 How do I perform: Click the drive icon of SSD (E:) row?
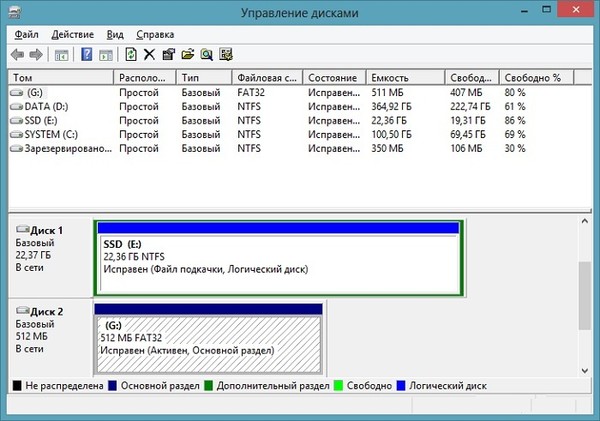[16, 121]
